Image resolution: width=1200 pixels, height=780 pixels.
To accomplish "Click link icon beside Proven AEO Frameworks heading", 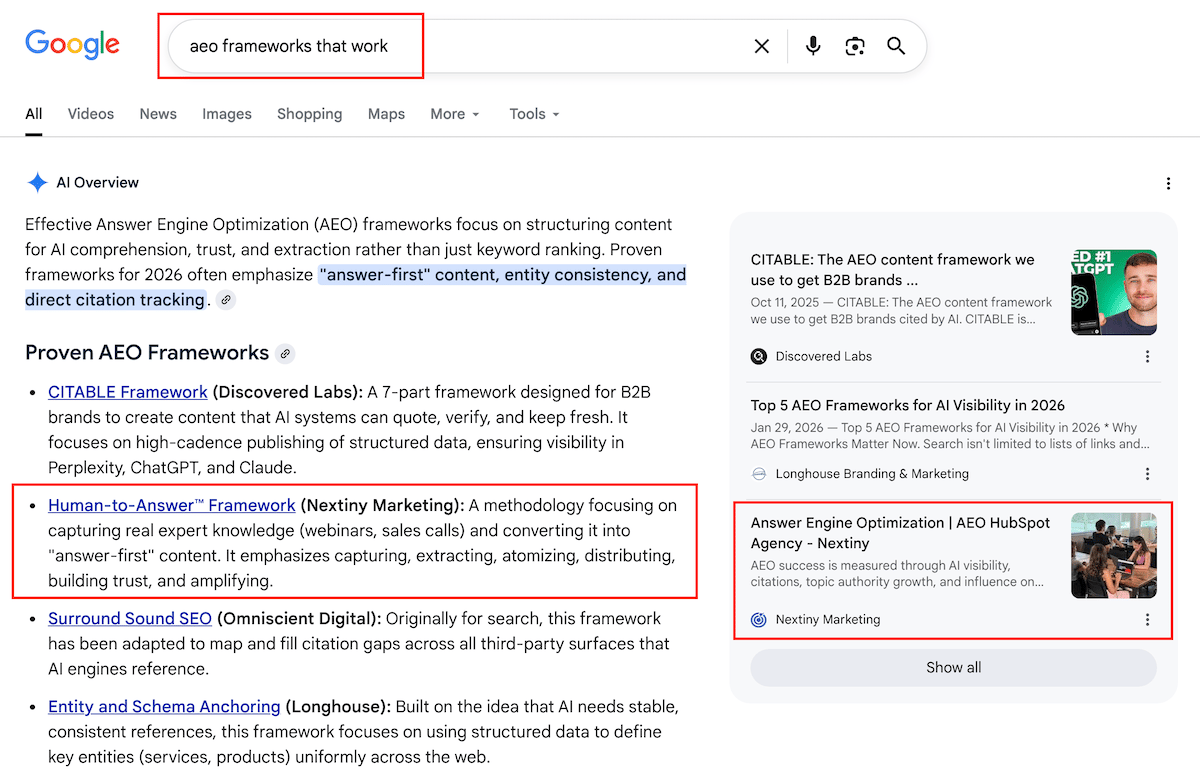I will [286, 353].
